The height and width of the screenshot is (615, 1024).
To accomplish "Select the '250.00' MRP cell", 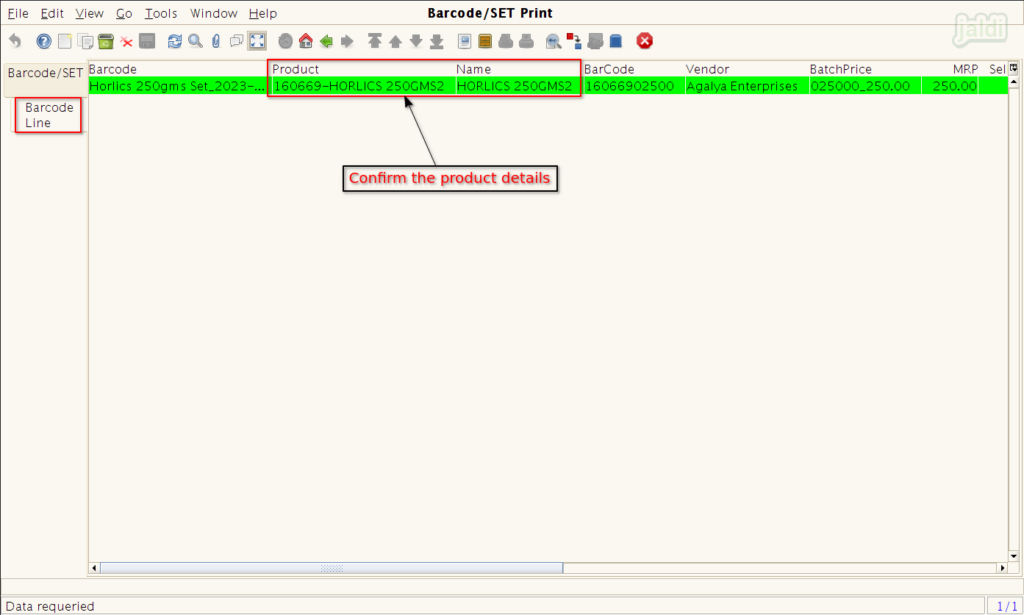I will click(950, 86).
